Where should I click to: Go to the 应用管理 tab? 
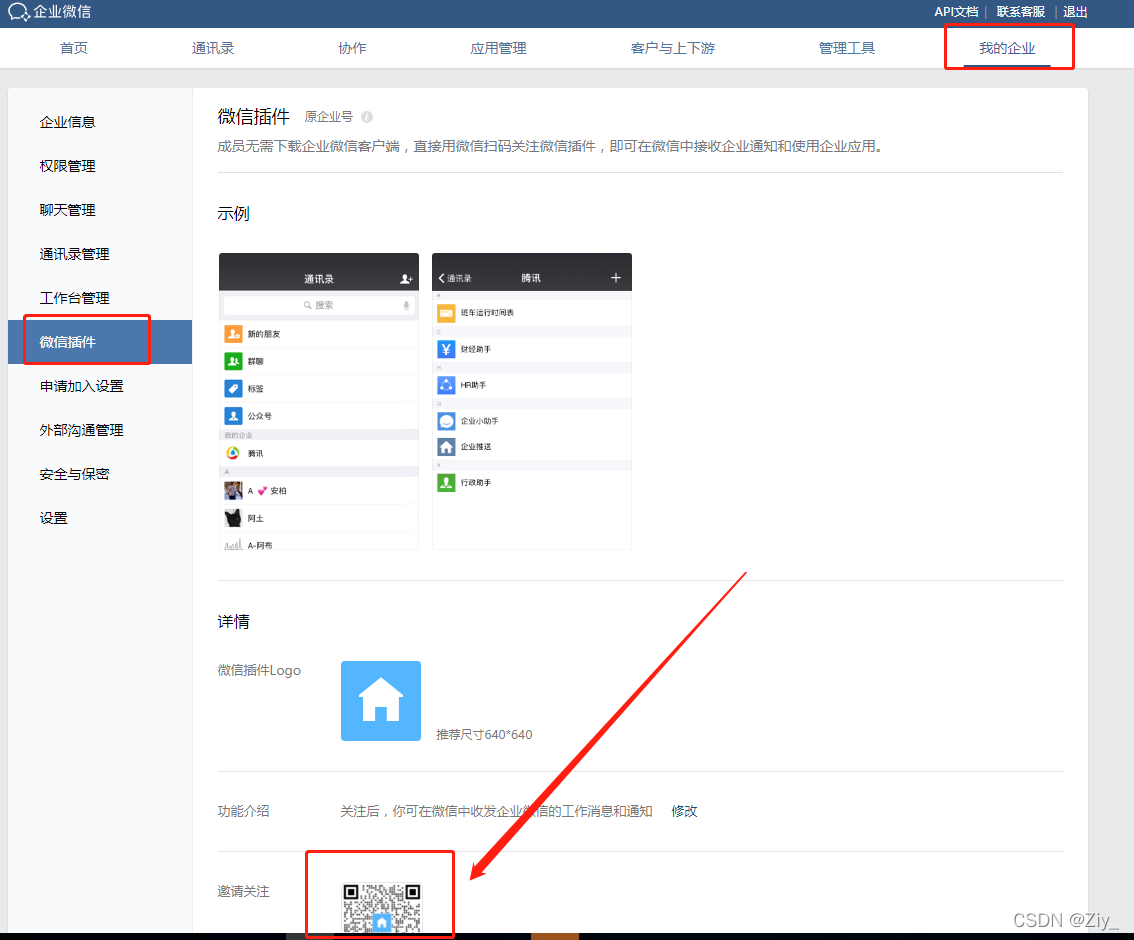[x=498, y=48]
